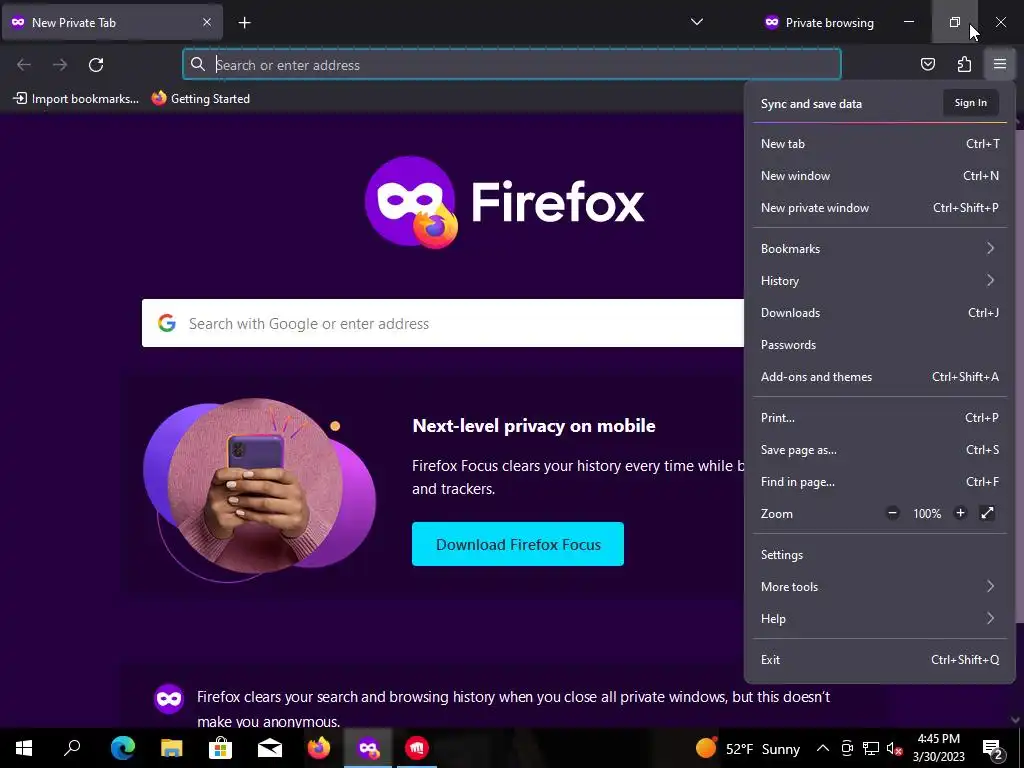1024x768 pixels.
Task: Click Sync and save data label
Action: [x=811, y=104]
